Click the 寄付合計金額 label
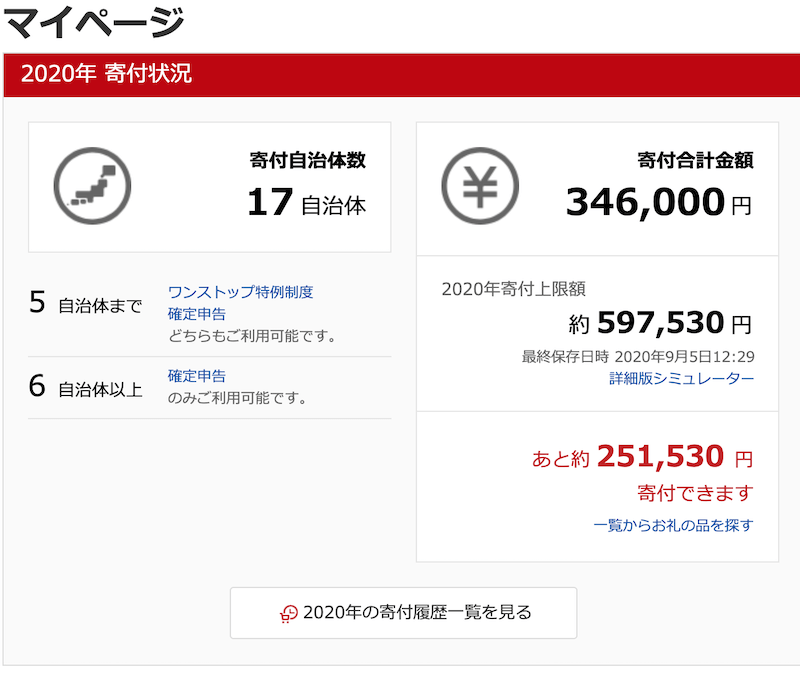This screenshot has height=678, width=800. pyautogui.click(x=695, y=160)
